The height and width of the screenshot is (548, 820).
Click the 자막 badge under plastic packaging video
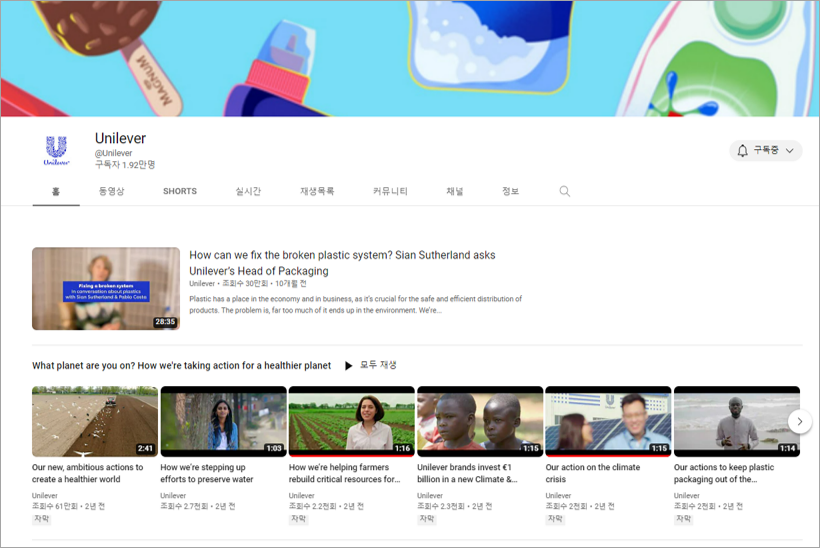coord(683,519)
